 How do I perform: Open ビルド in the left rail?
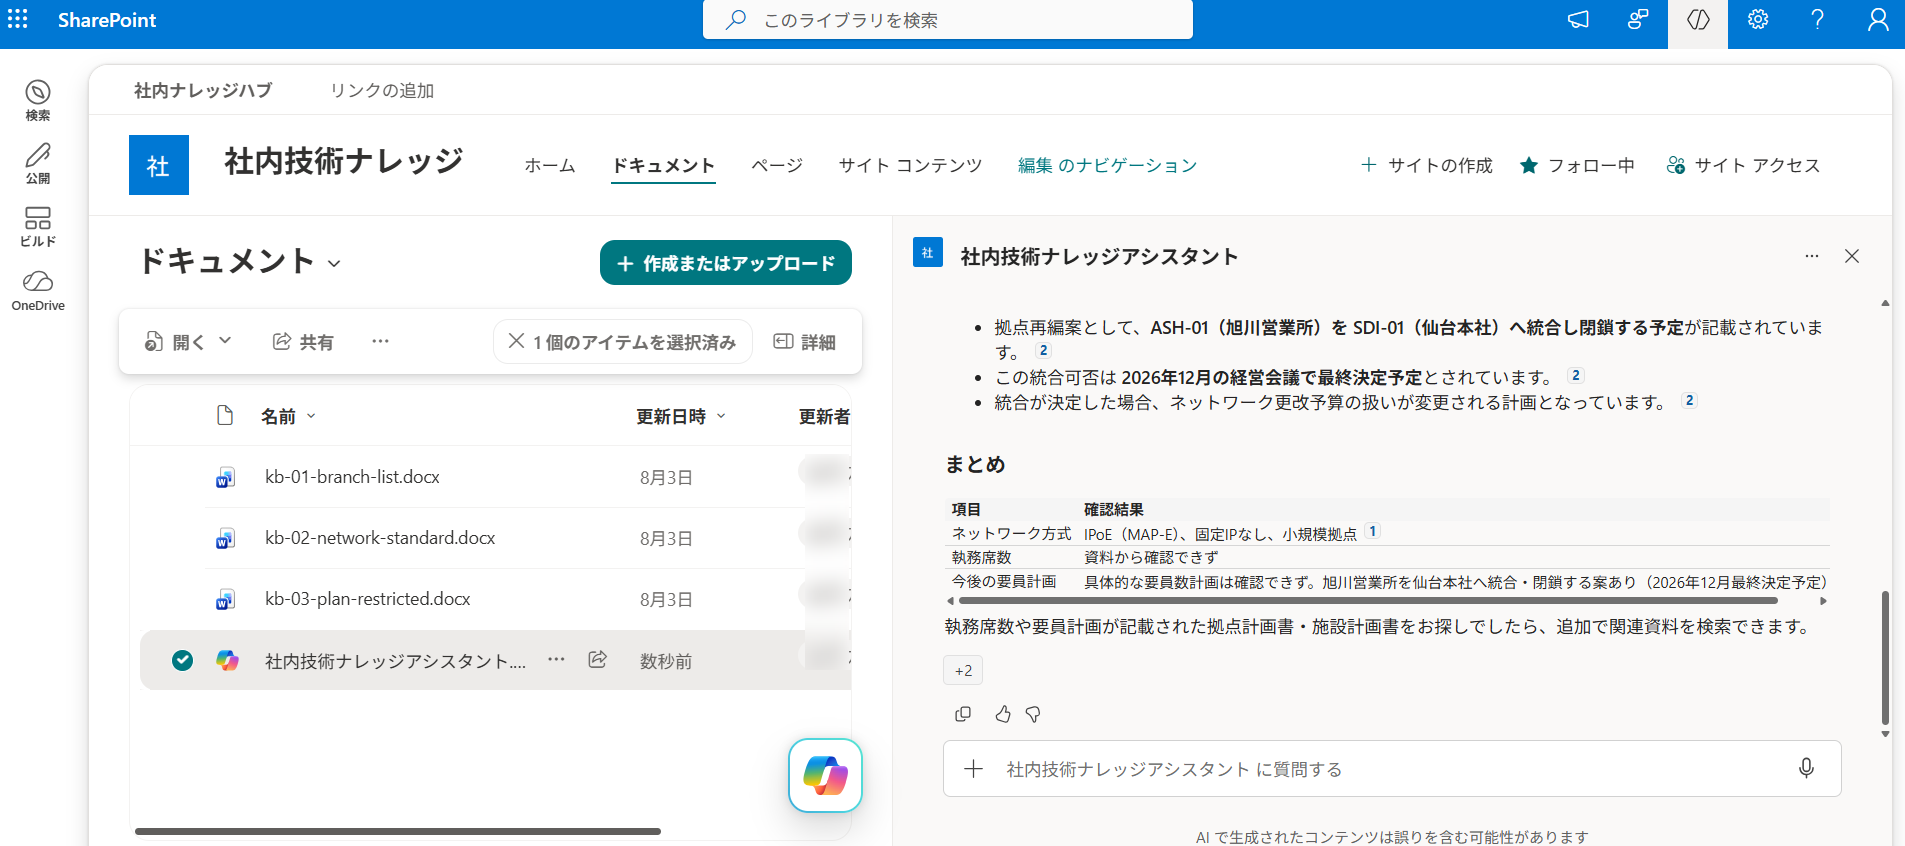pos(38,226)
